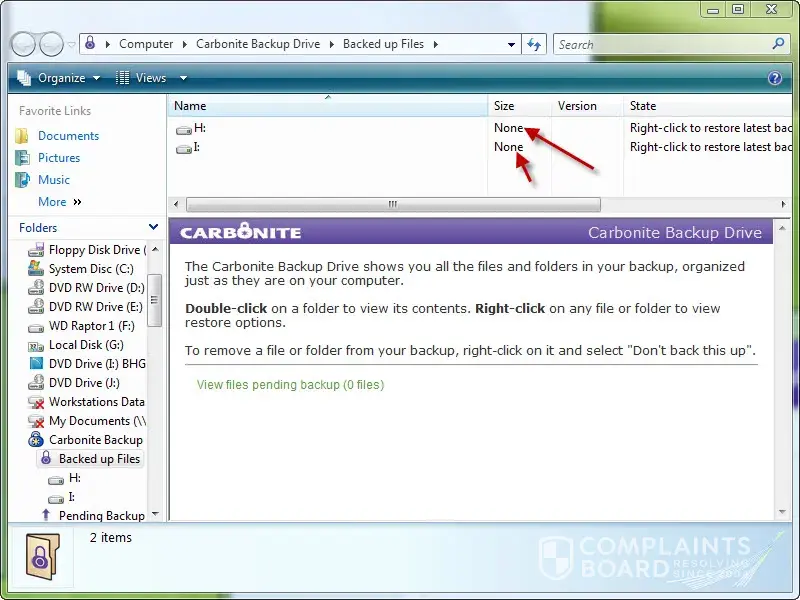Image resolution: width=800 pixels, height=600 pixels.
Task: Open Music favorite link
Action: tap(54, 180)
